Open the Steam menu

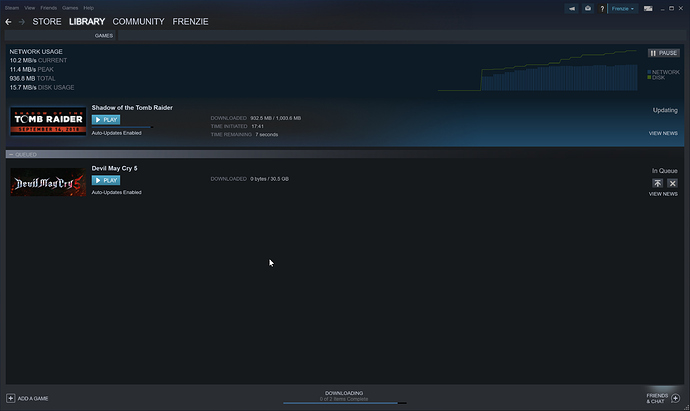coord(12,8)
